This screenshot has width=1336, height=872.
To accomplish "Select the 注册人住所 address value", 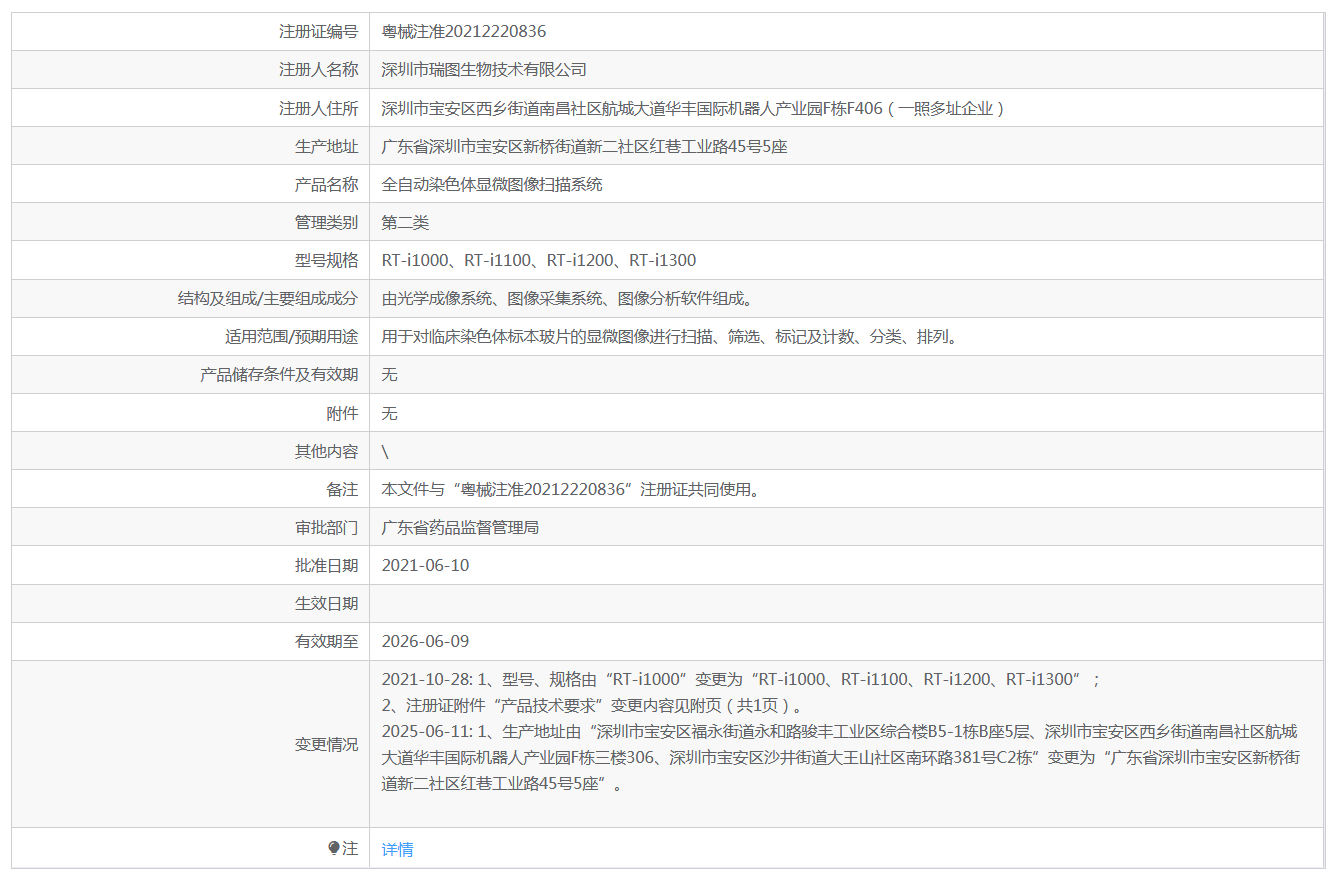I will (x=693, y=108).
